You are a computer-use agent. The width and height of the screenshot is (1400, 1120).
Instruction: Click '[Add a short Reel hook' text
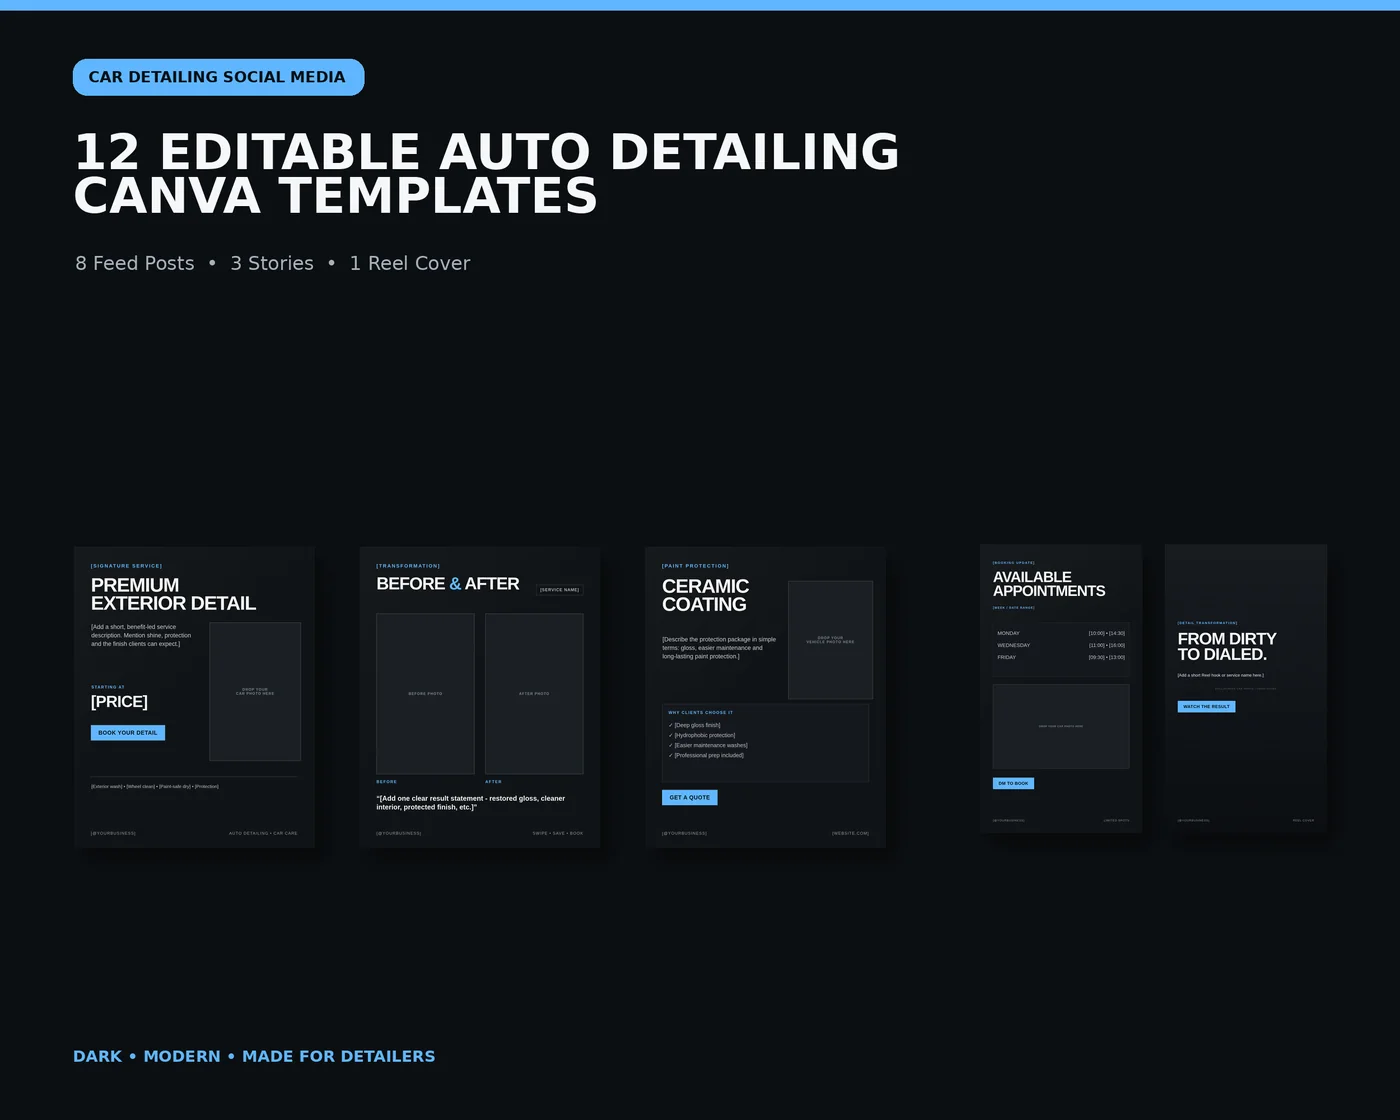pos(1221,675)
